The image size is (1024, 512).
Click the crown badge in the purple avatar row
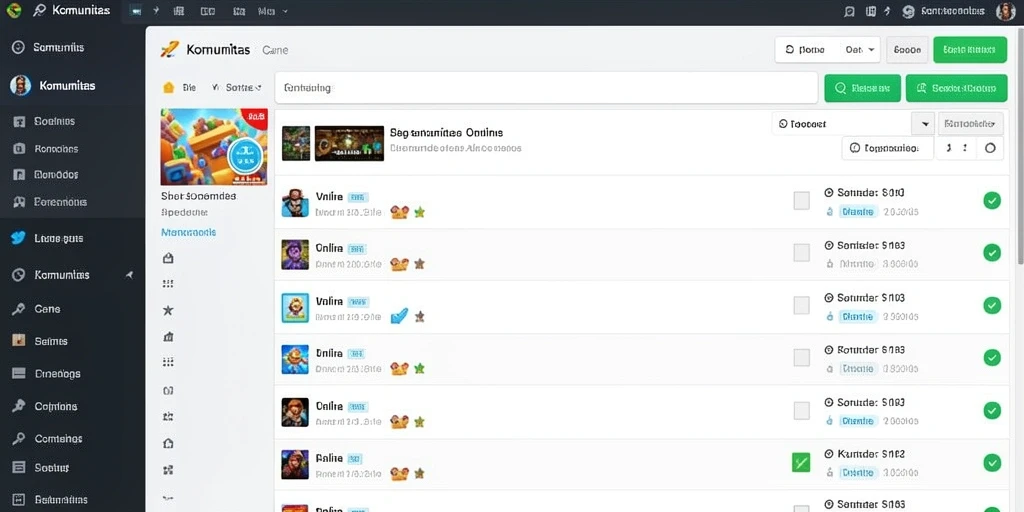[x=399, y=264]
